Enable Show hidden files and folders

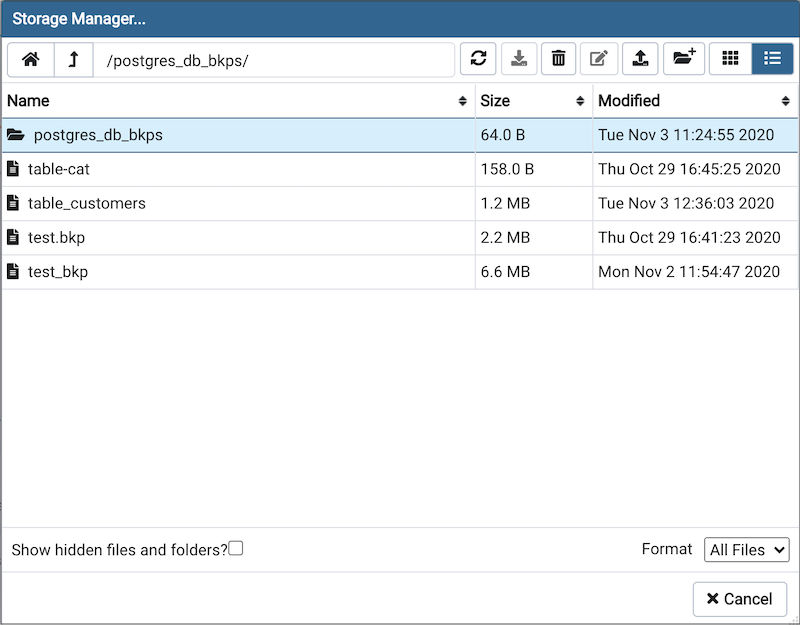tap(235, 548)
